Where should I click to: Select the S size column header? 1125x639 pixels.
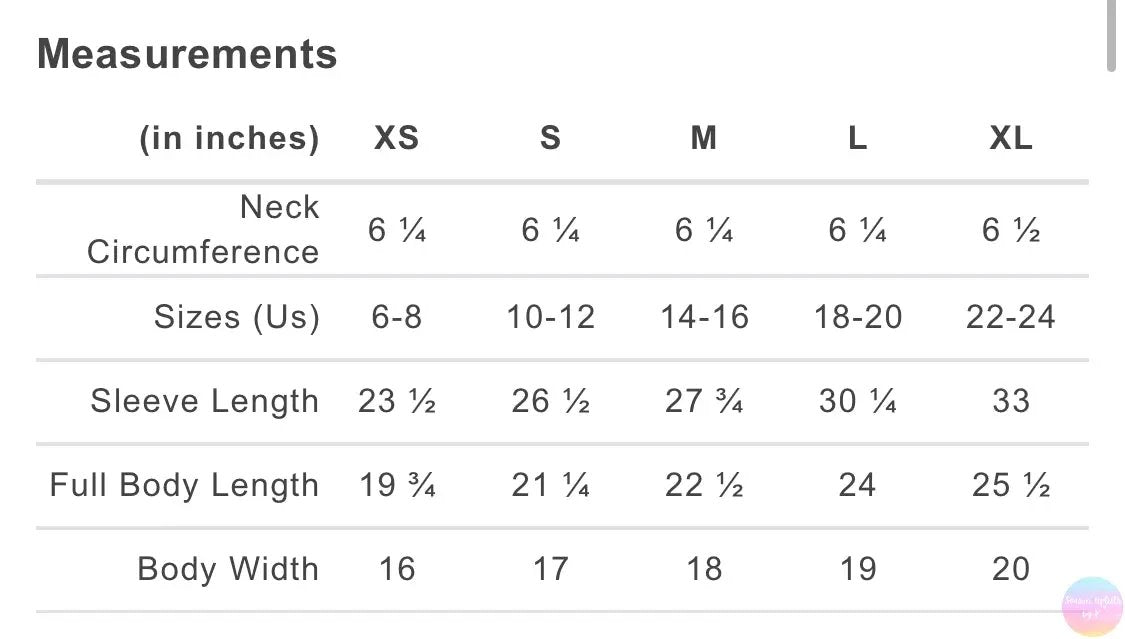pos(550,138)
